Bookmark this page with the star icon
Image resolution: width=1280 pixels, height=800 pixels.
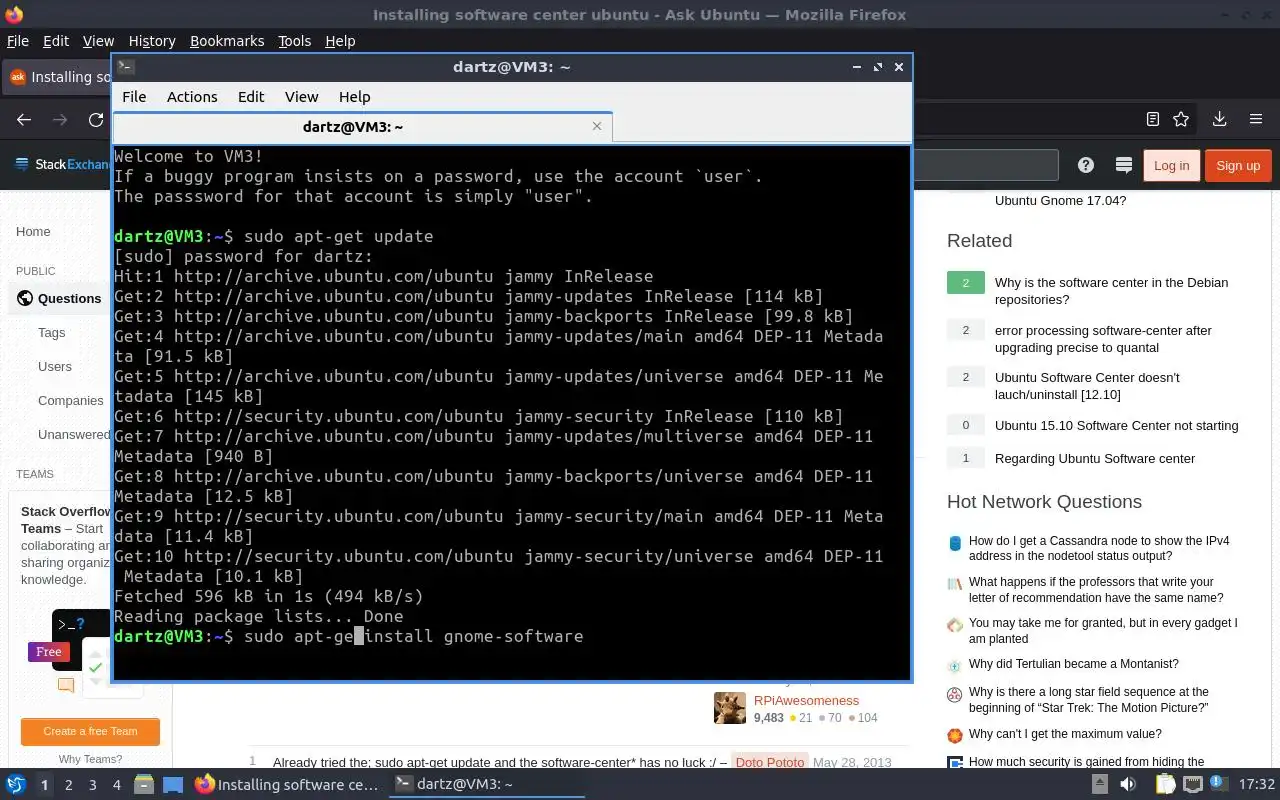1181,119
